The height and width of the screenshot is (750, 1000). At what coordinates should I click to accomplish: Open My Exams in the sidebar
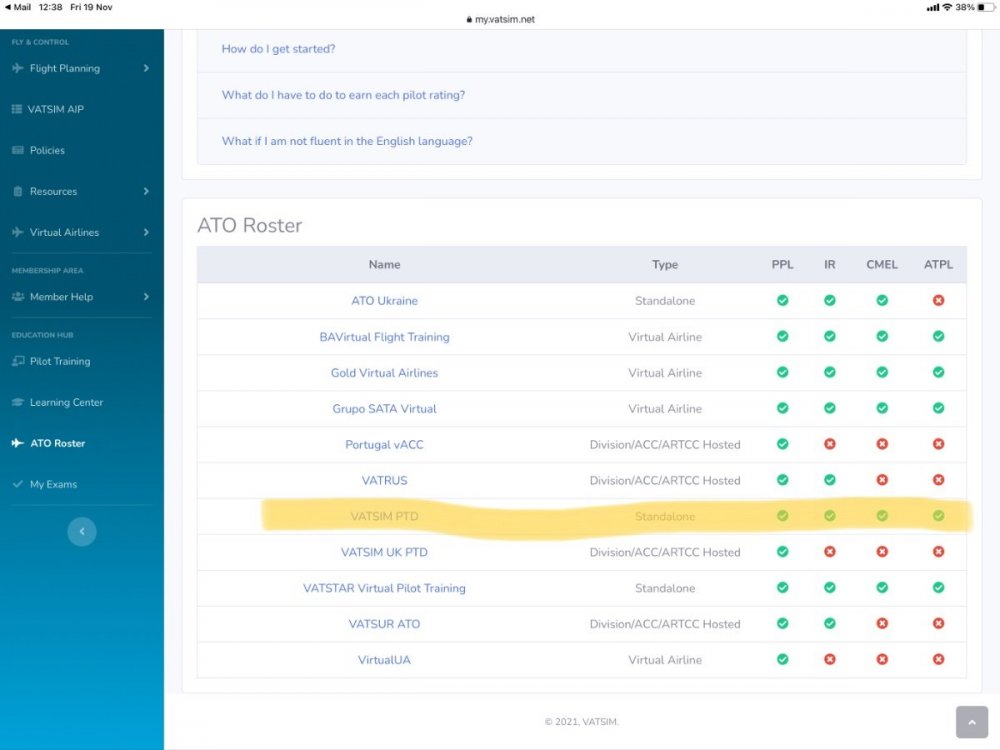coord(53,485)
